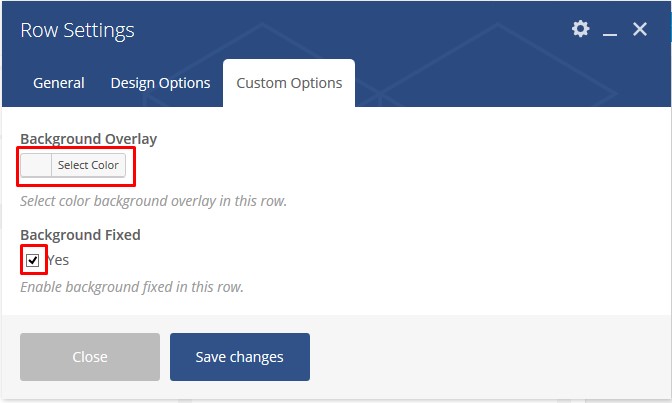Click the blank header area beside tabs
The image size is (672, 403).
click(510, 83)
